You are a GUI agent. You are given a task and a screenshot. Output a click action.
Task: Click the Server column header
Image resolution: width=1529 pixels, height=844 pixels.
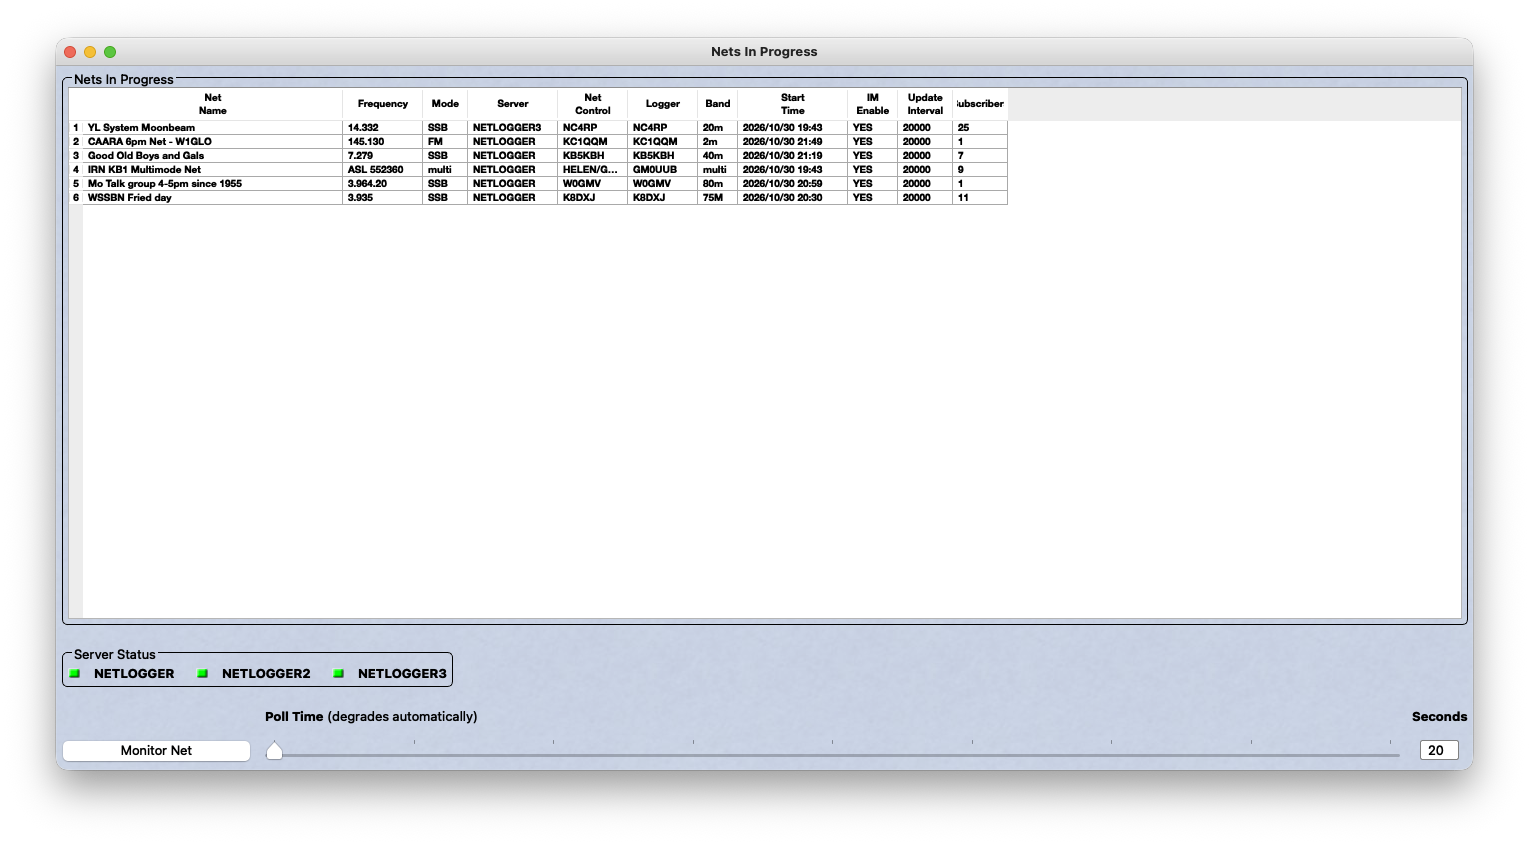[x=513, y=104]
